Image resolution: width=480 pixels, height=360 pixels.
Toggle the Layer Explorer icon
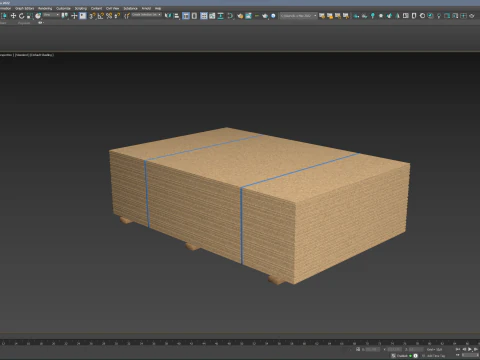194,16
